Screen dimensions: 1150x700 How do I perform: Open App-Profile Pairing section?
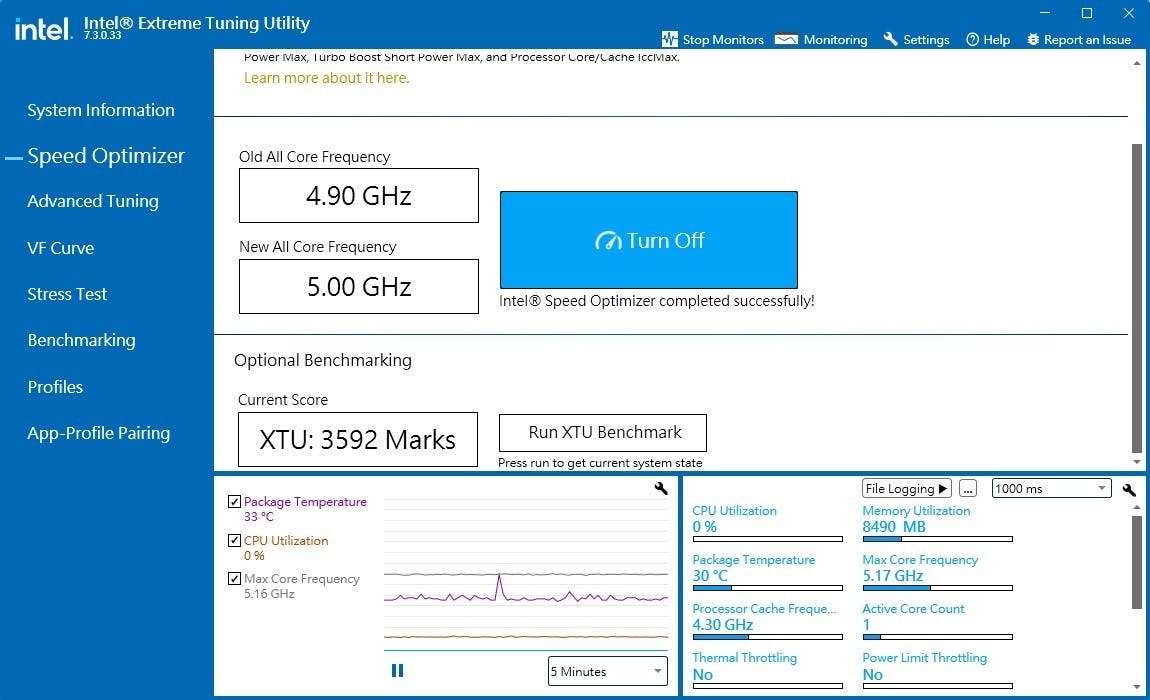(x=99, y=433)
